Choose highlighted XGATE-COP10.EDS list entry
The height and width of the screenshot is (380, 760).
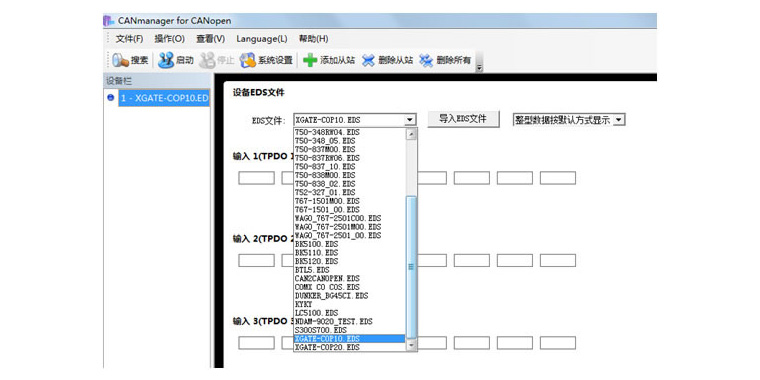click(x=349, y=339)
